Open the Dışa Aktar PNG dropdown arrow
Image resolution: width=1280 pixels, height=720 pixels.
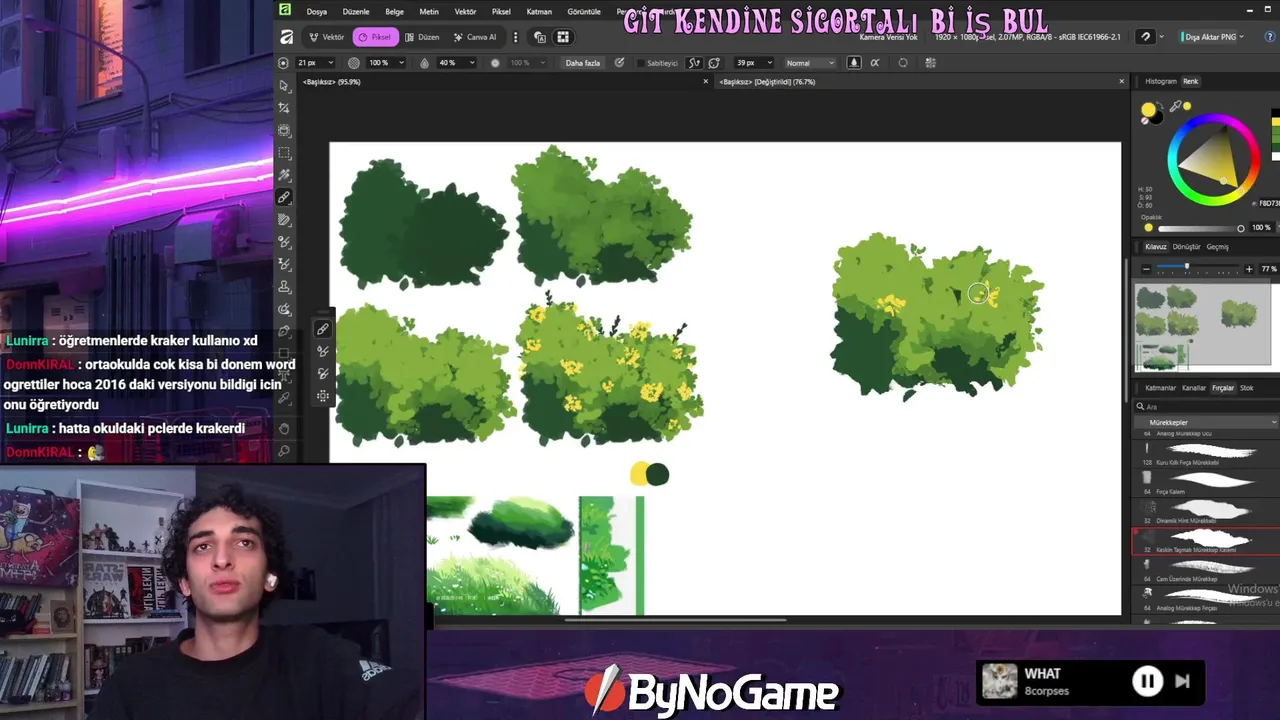[1241, 37]
